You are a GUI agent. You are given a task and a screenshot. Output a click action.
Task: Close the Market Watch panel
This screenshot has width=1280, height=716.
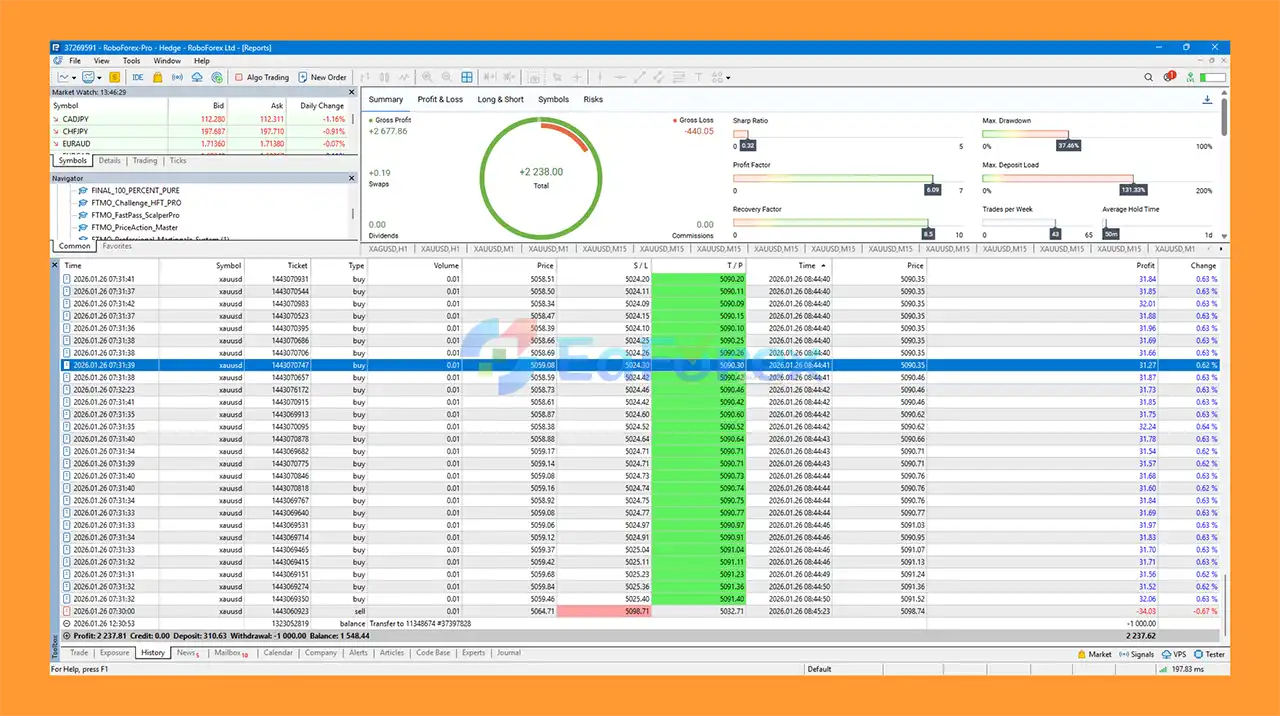pyautogui.click(x=351, y=92)
